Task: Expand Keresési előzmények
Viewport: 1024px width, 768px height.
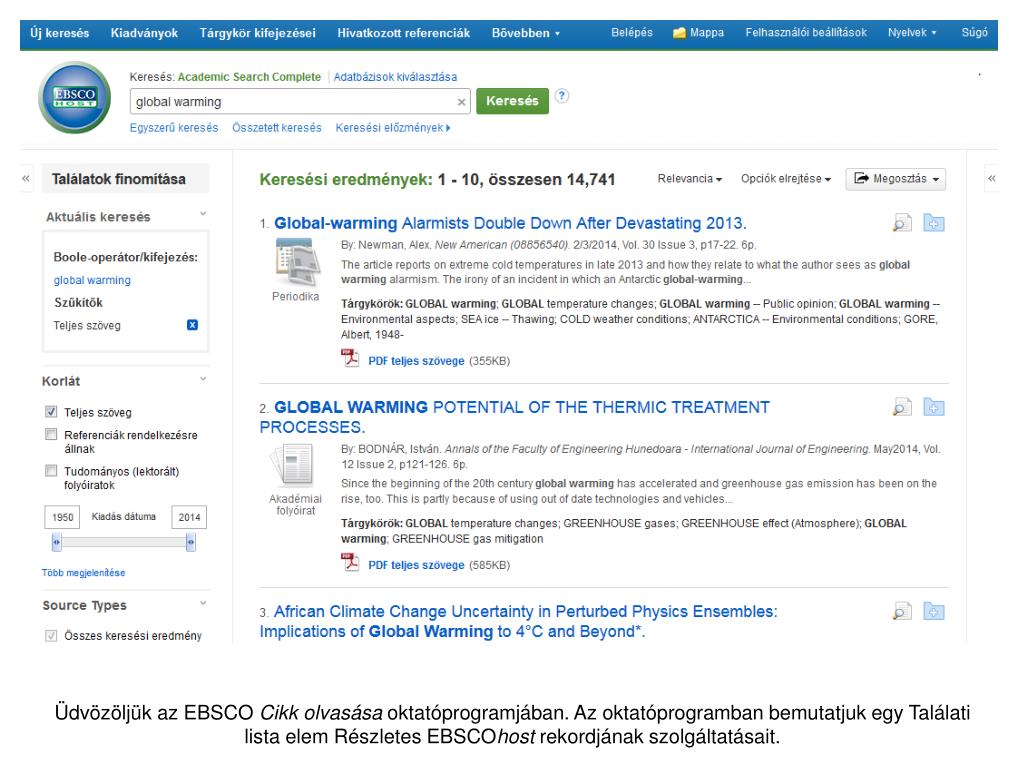Action: pyautogui.click(x=393, y=128)
